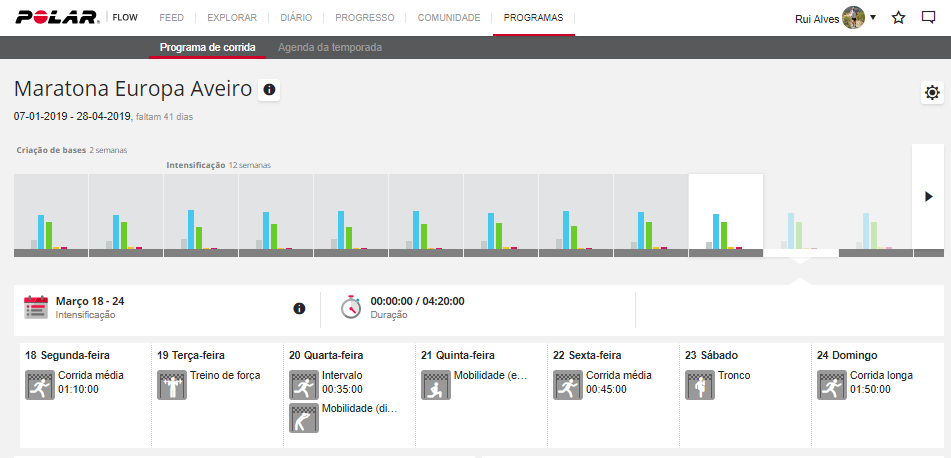
Task: Click the info icon beside Maratona Europa Aveiro
Action: coord(269,90)
